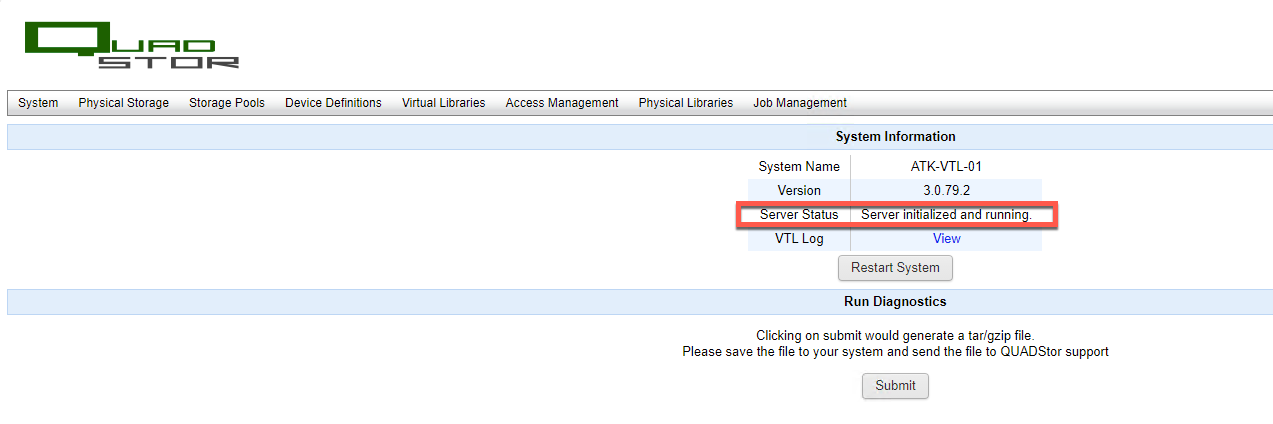Open the Access Management menu
Screen dimensions: 1273x424
[x=562, y=103]
